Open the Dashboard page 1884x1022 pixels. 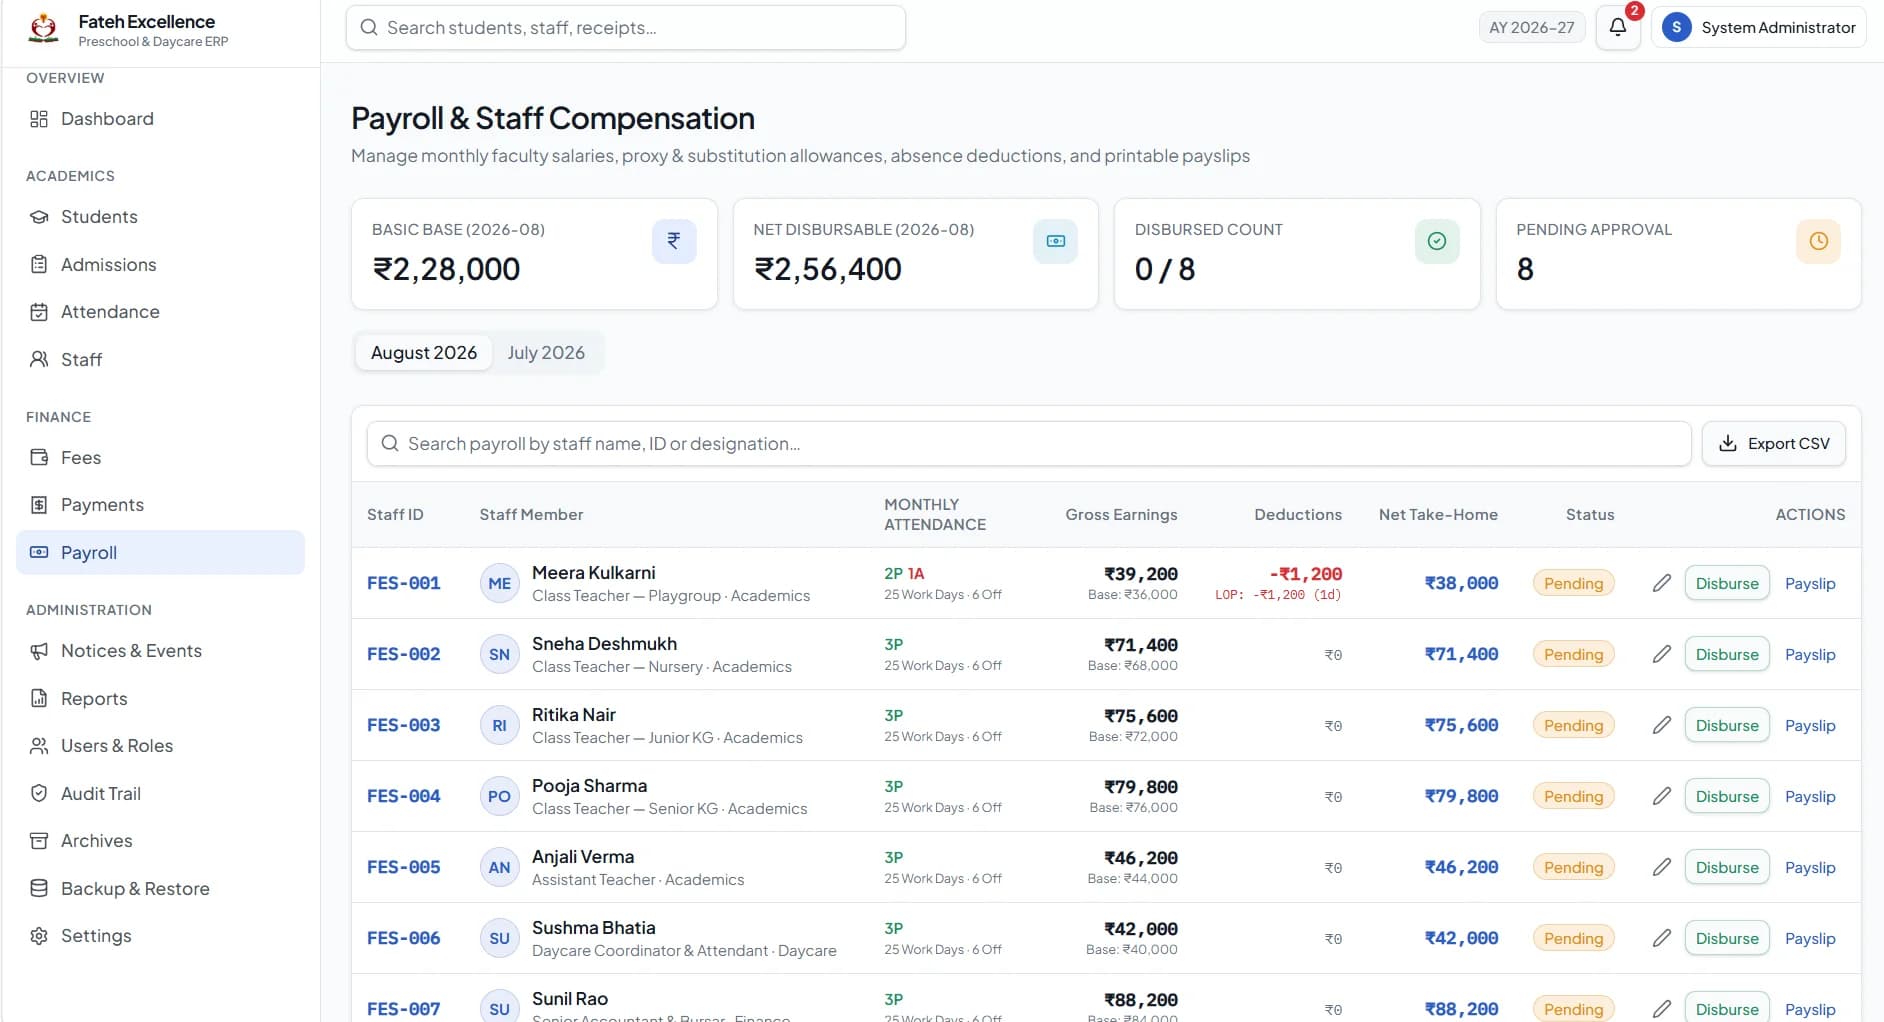[160, 119]
